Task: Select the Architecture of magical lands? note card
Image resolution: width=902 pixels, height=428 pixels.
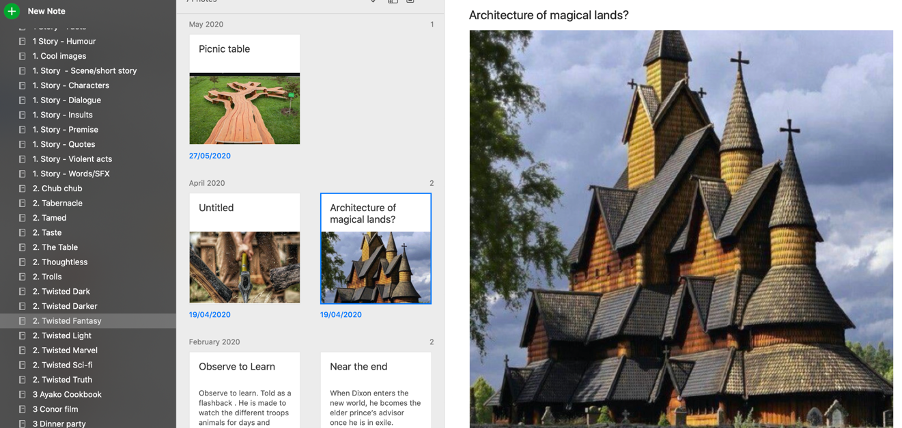Action: [376, 248]
